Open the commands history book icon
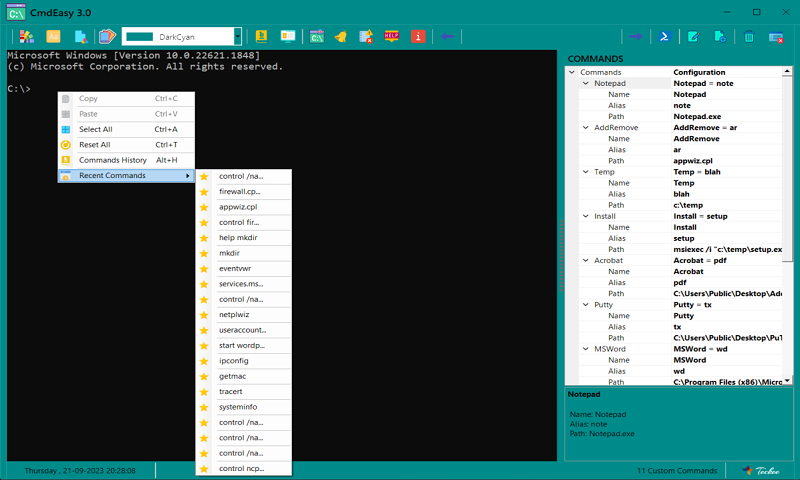Screen dimensions: 800x480 point(261,36)
